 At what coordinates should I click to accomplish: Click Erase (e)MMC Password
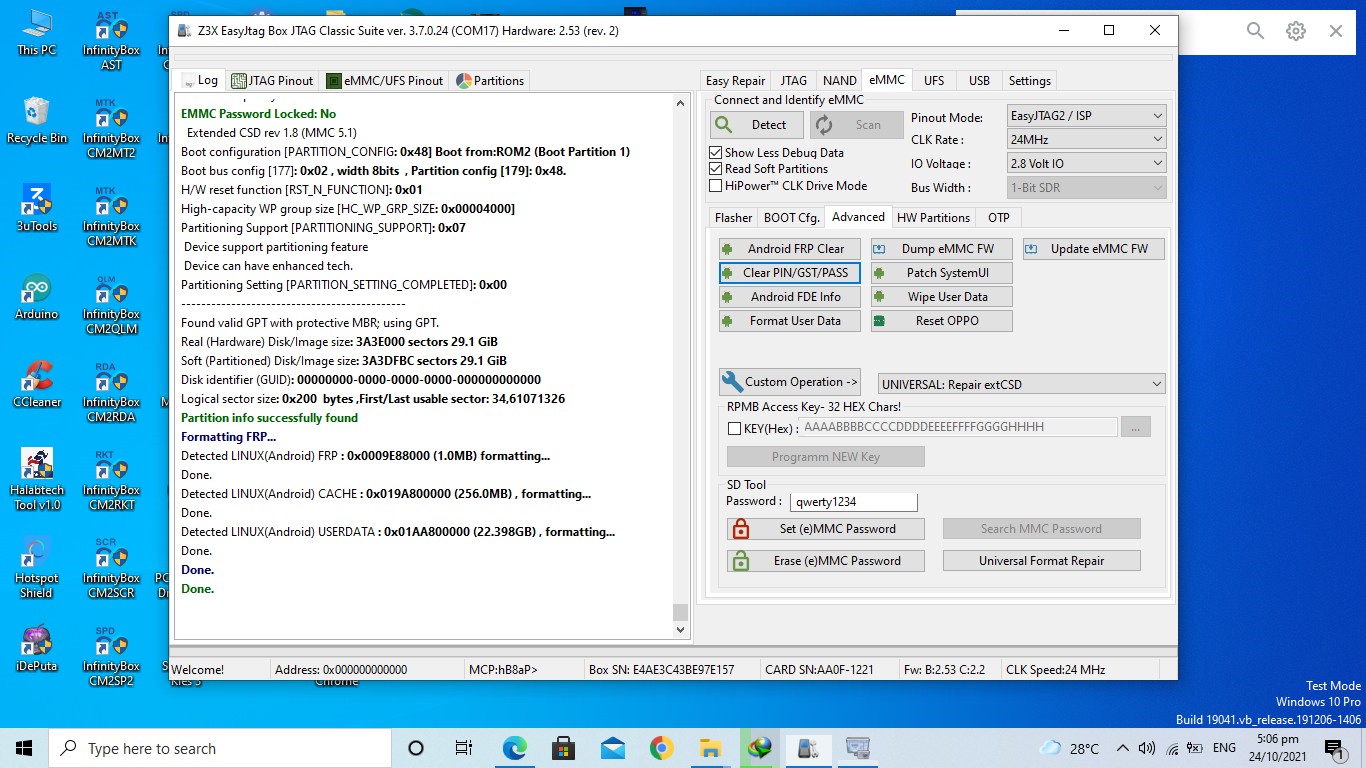825,561
